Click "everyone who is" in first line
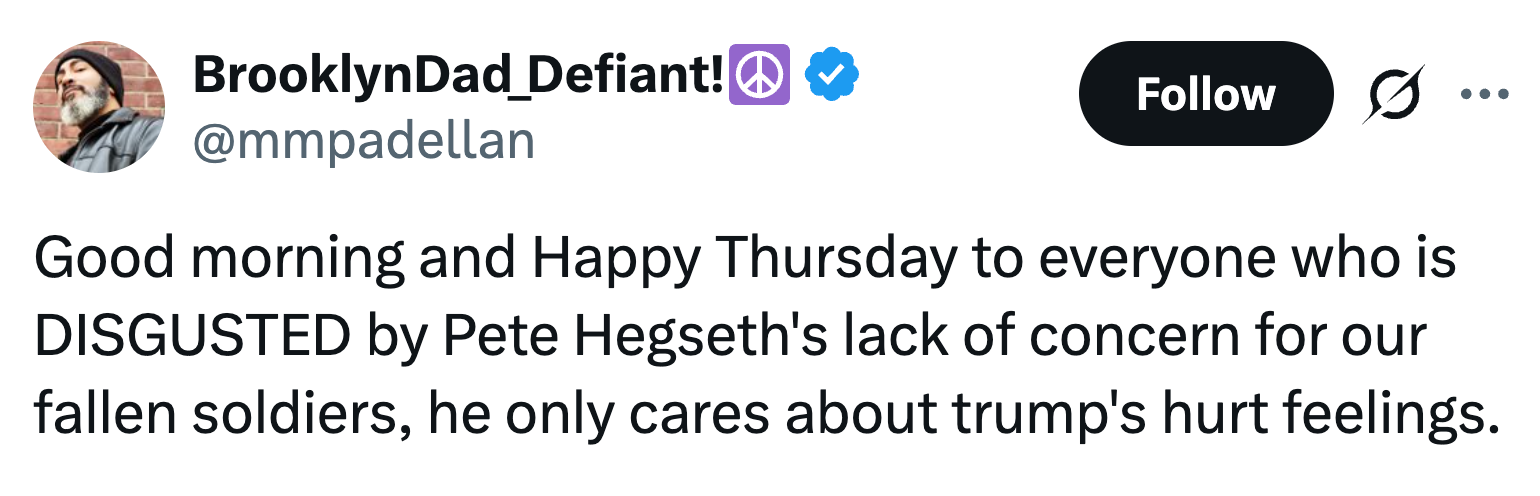This screenshot has width=1540, height=496. pos(1247,261)
